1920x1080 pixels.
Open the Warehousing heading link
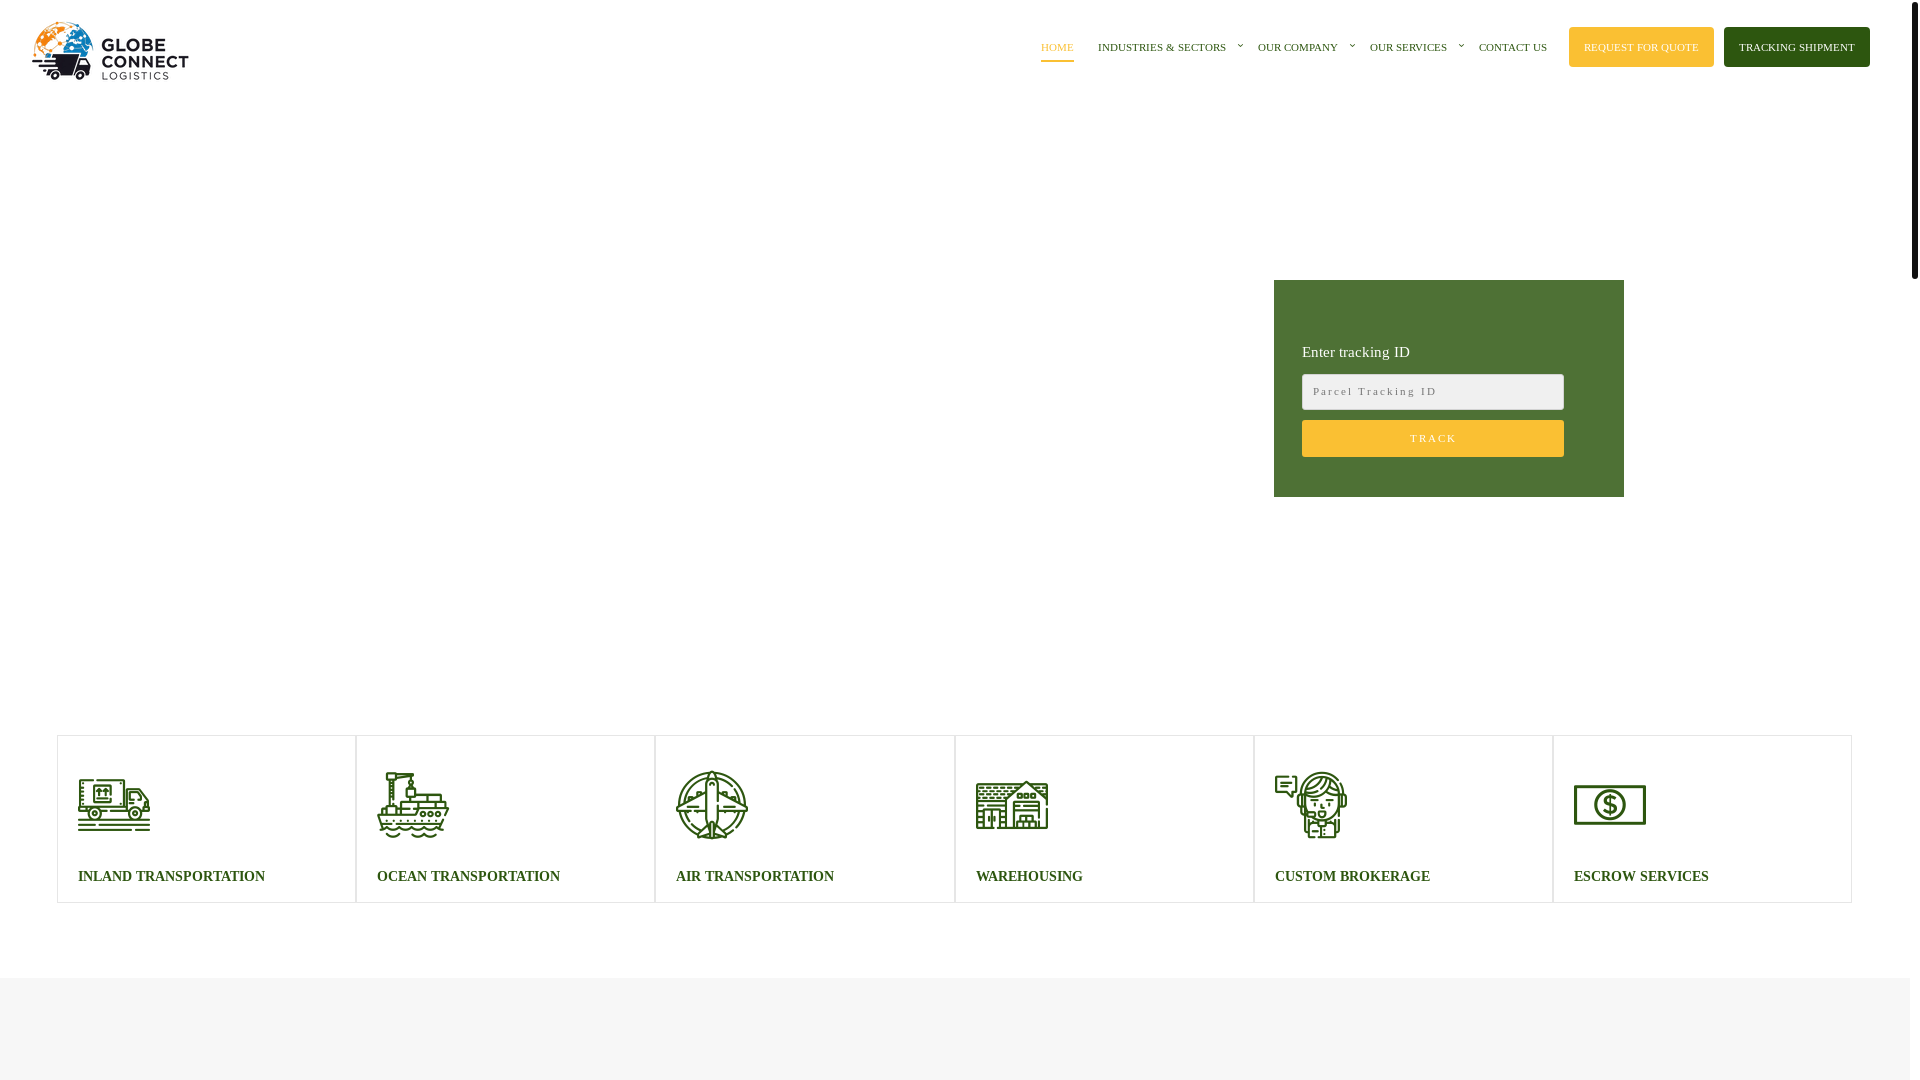point(1029,876)
